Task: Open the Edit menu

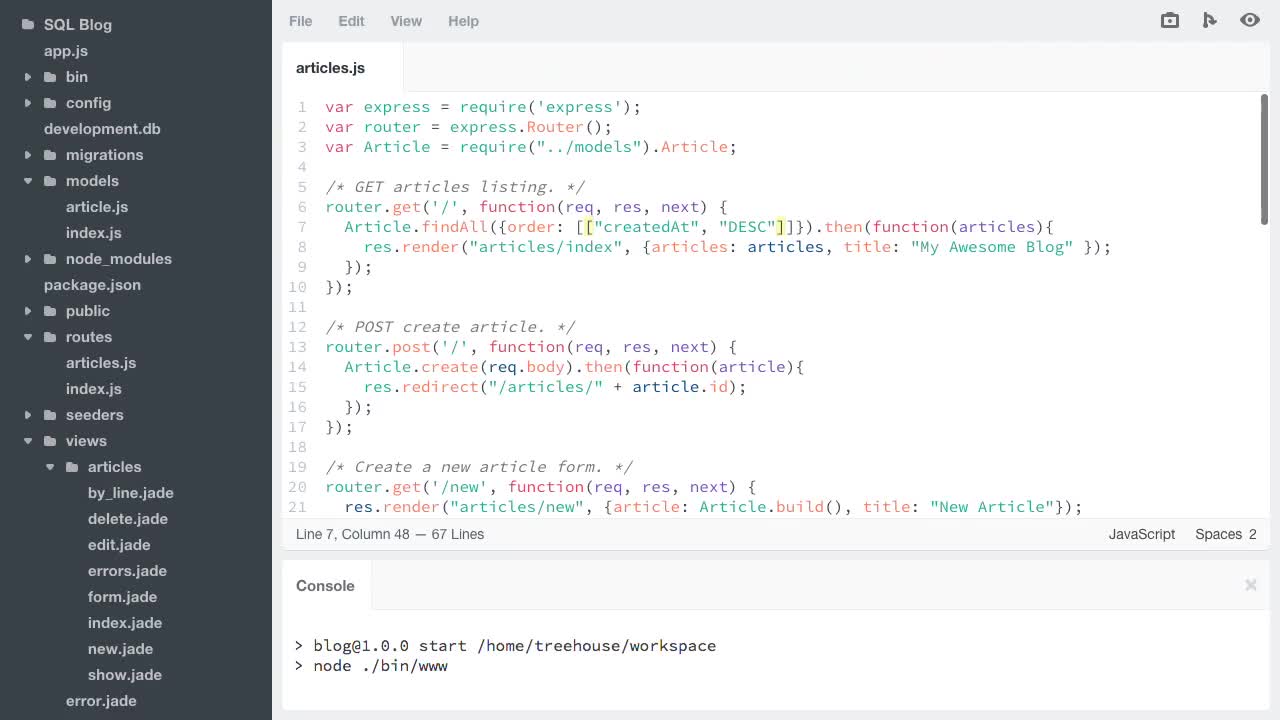Action: 351,21
